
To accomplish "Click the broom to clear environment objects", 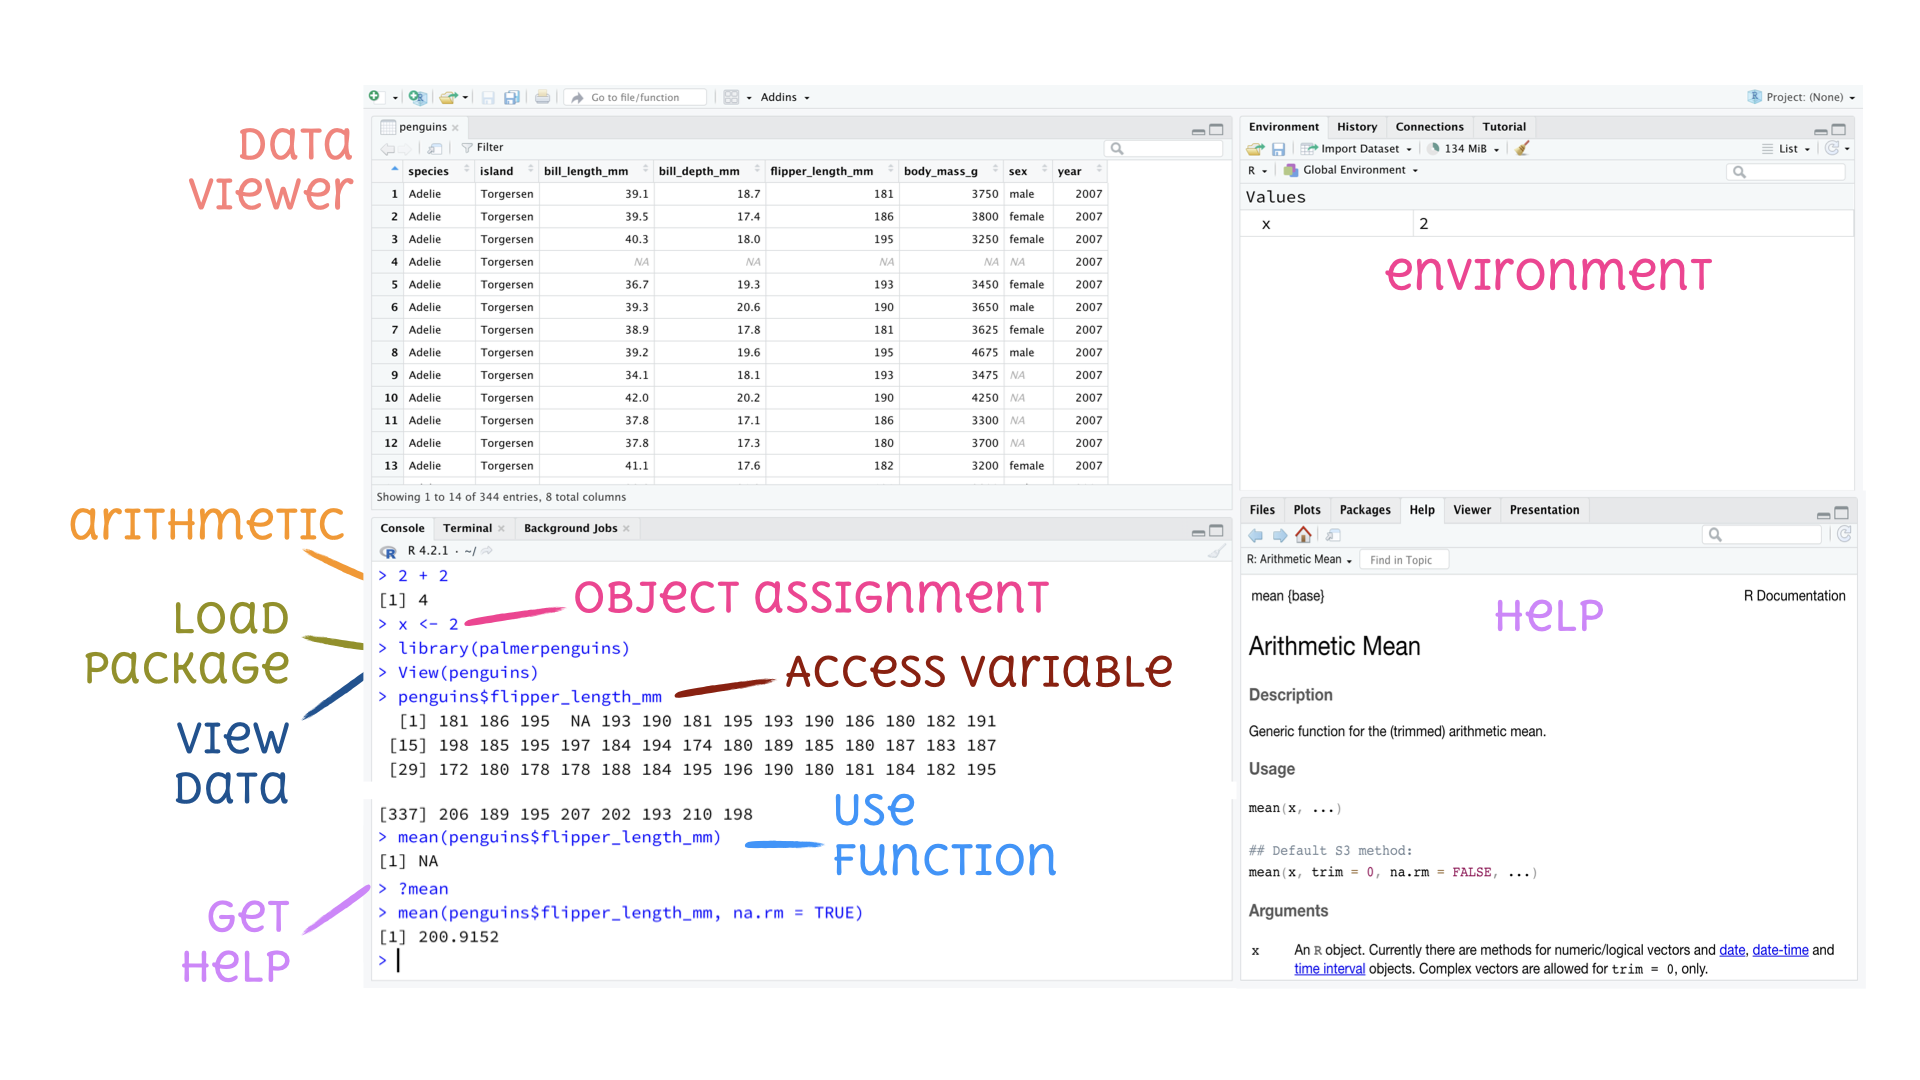I will pos(1522,148).
